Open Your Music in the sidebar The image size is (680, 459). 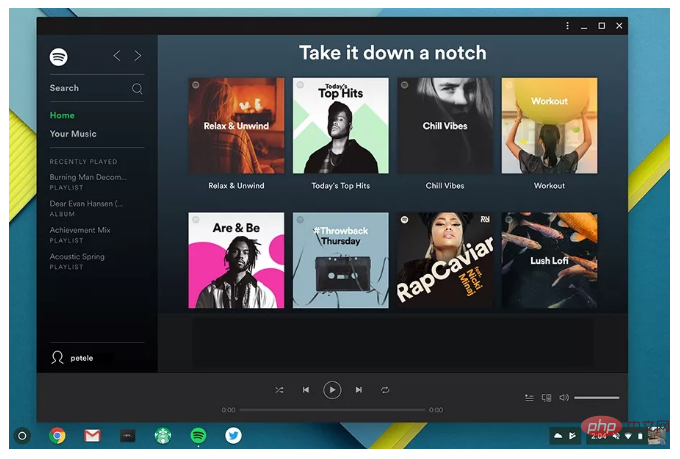73,134
